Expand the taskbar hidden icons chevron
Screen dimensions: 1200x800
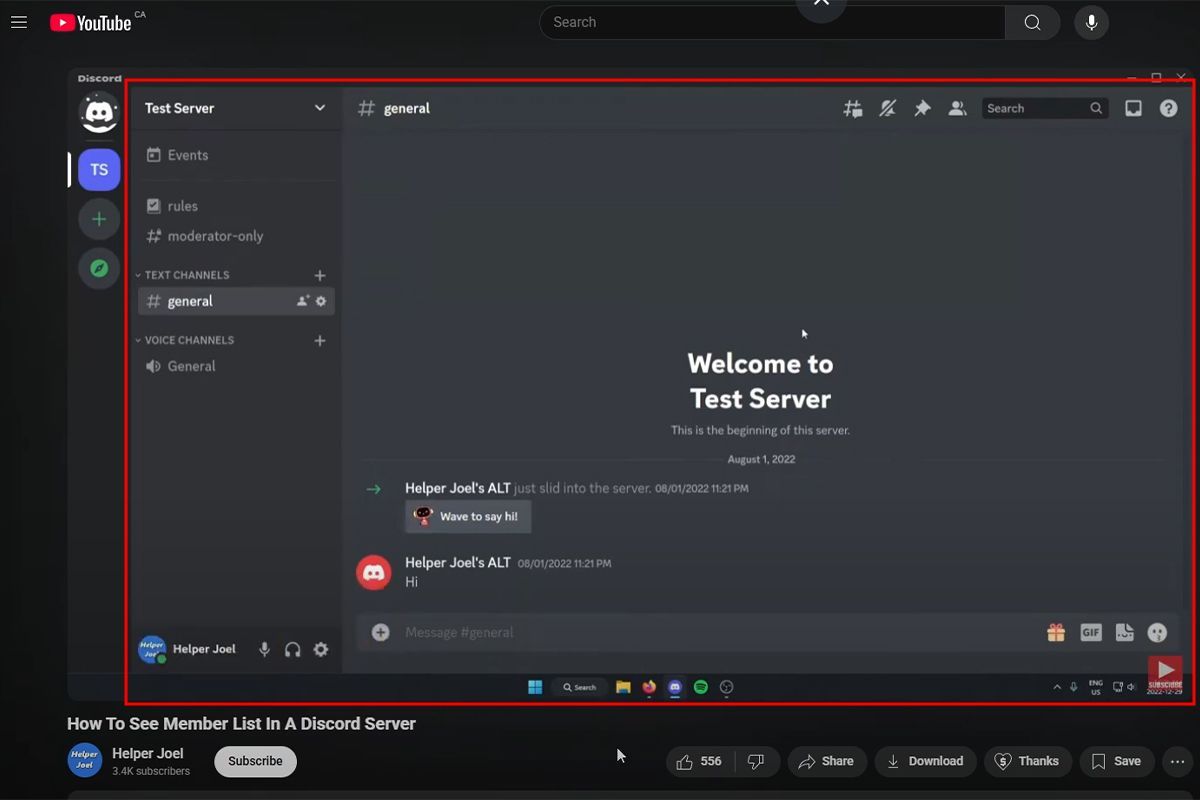coord(1057,687)
